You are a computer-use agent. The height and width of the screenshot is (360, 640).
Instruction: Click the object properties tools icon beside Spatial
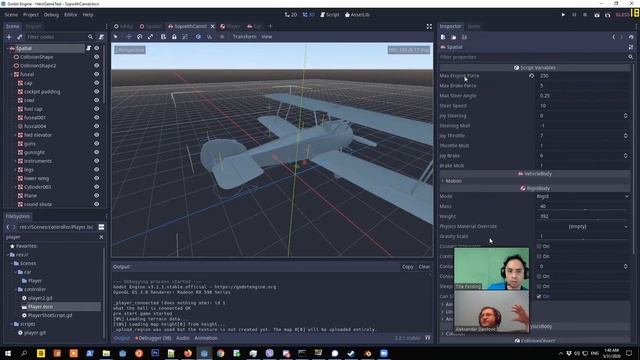point(631,47)
